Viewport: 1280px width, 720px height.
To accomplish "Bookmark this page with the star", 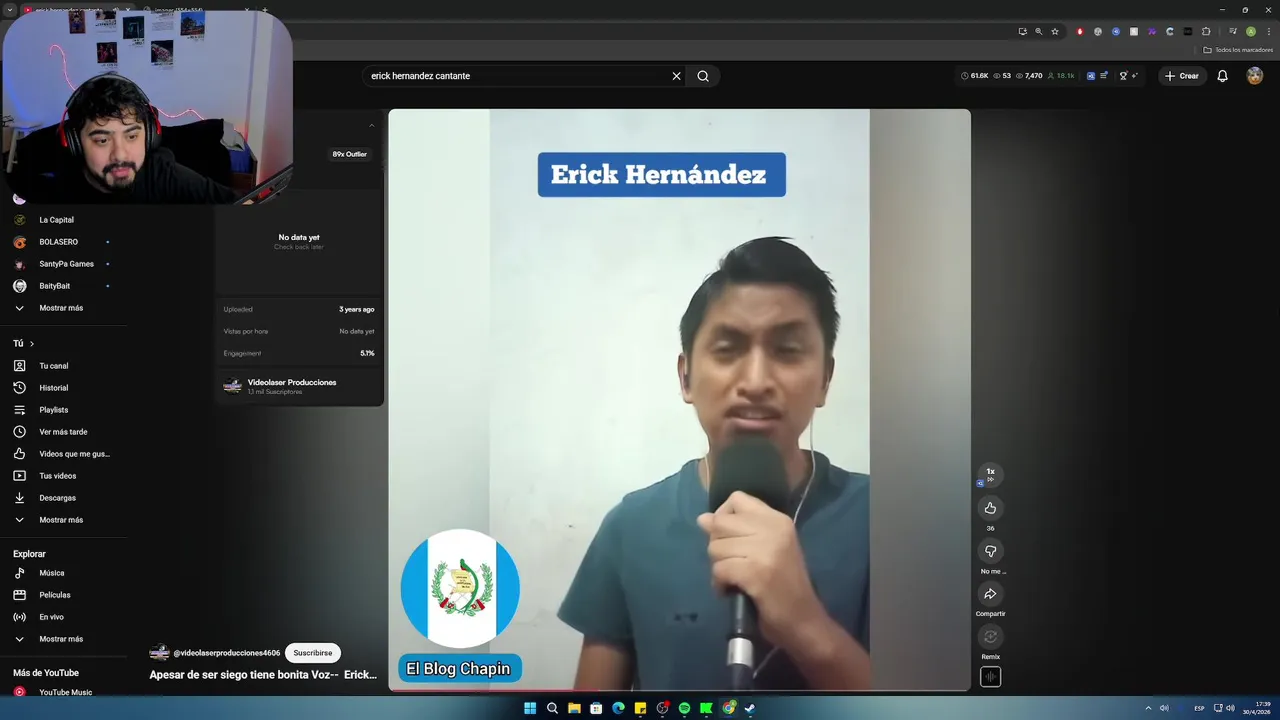I will (x=1054, y=32).
